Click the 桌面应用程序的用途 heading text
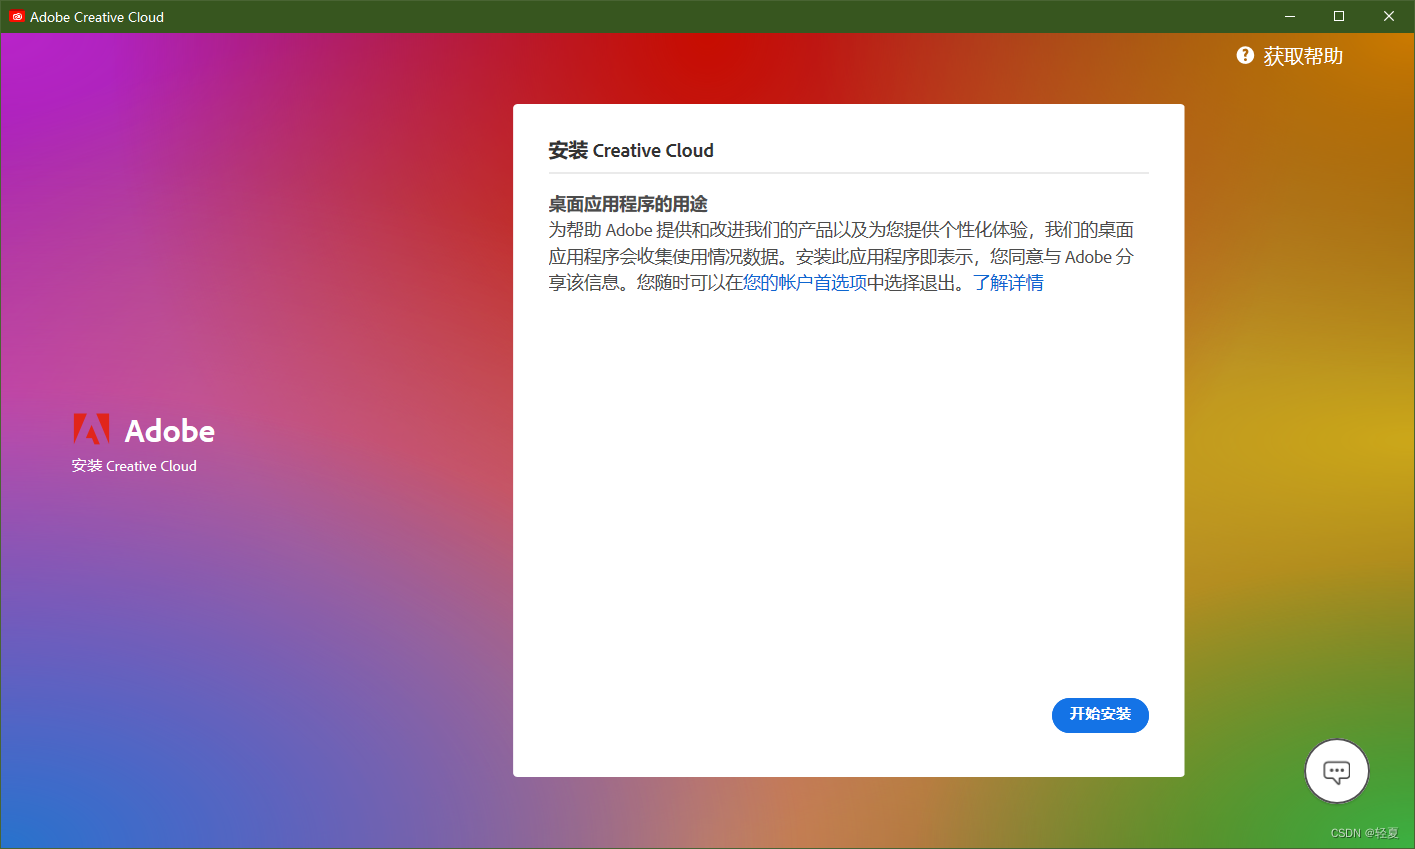 (628, 204)
